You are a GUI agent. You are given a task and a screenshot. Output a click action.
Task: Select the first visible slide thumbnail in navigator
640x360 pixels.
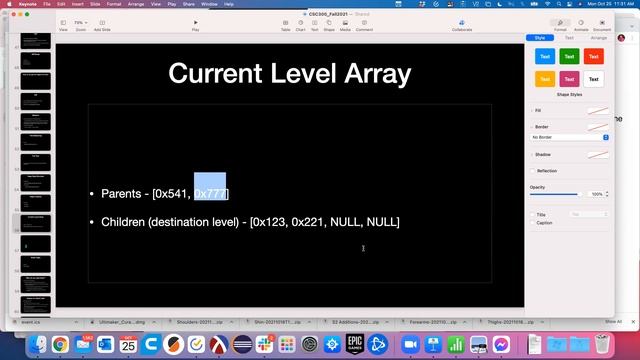click(36, 41)
